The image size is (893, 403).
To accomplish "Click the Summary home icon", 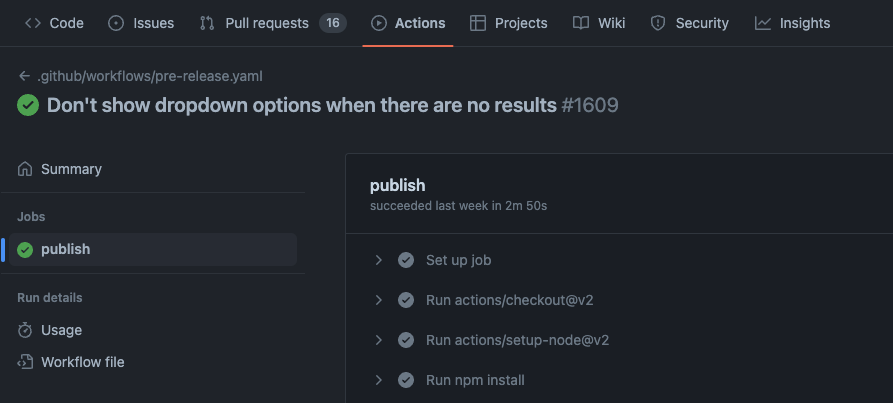I will (24, 169).
